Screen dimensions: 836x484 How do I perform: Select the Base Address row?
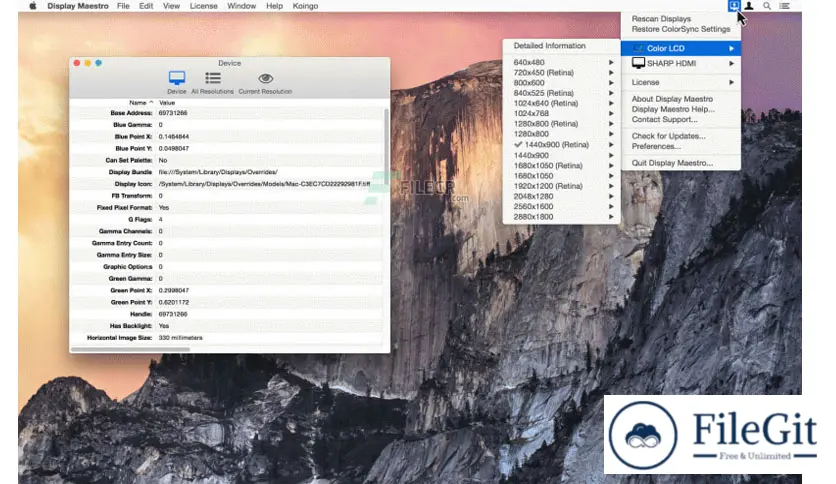tap(227, 113)
